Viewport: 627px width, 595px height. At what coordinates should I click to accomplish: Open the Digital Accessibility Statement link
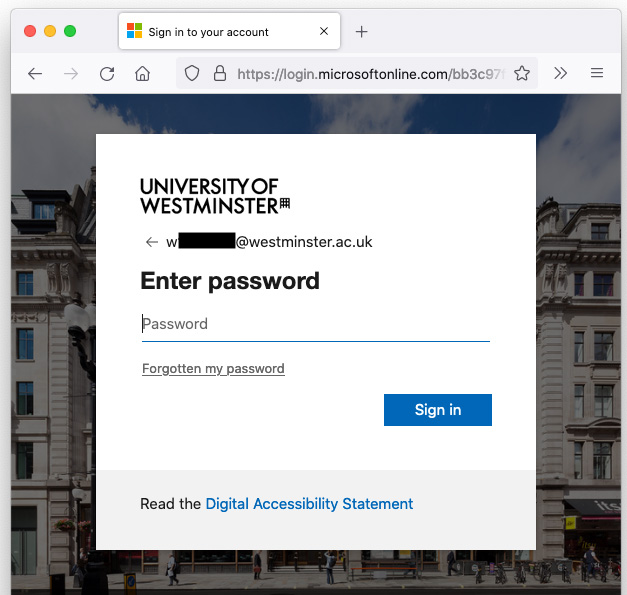click(309, 504)
